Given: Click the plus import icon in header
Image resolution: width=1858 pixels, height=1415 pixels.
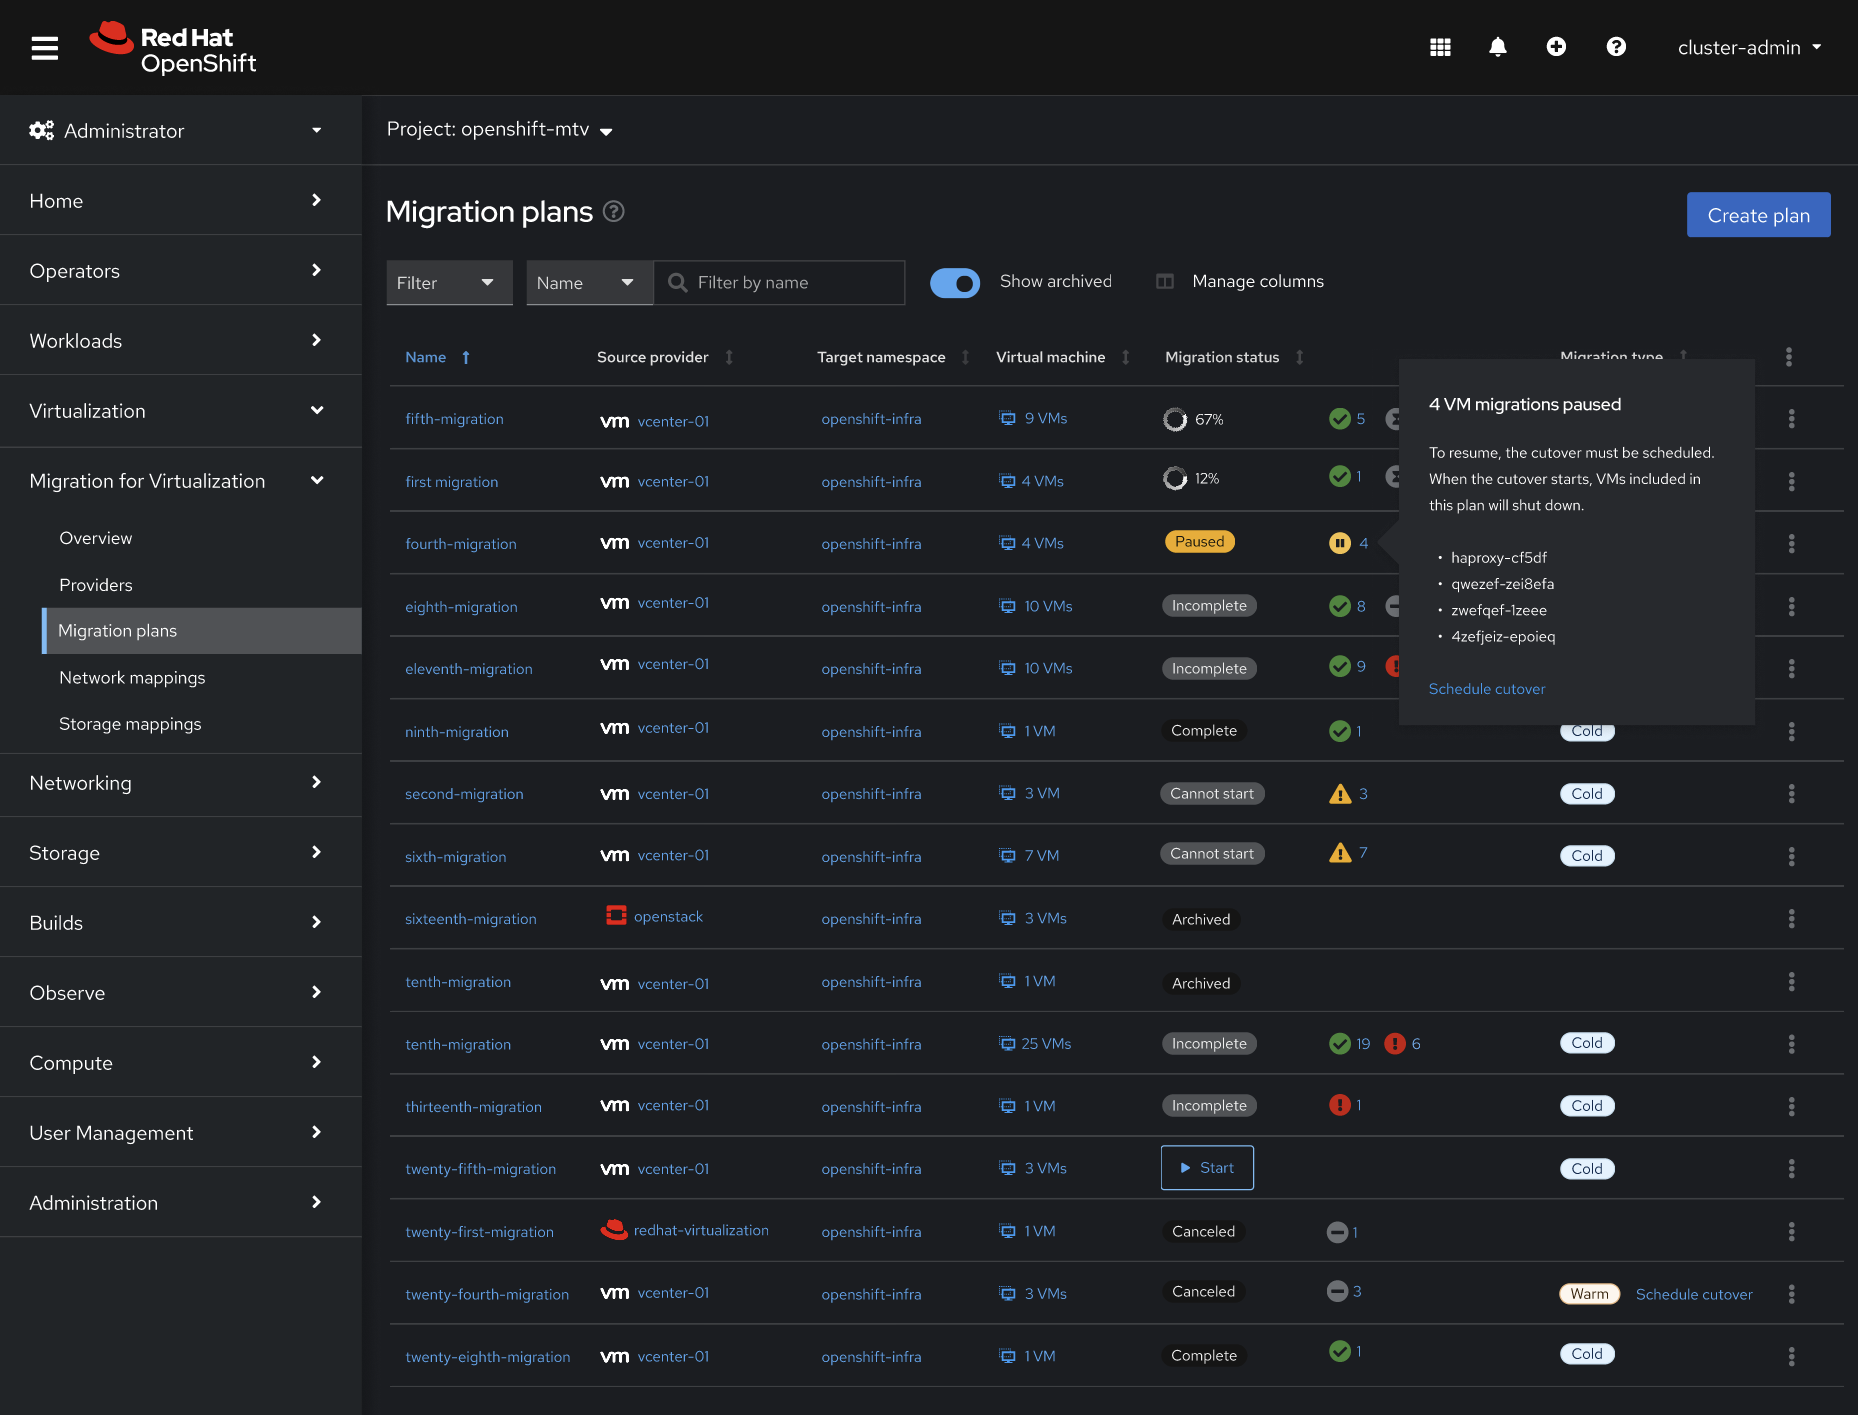Looking at the screenshot, I should [1556, 47].
